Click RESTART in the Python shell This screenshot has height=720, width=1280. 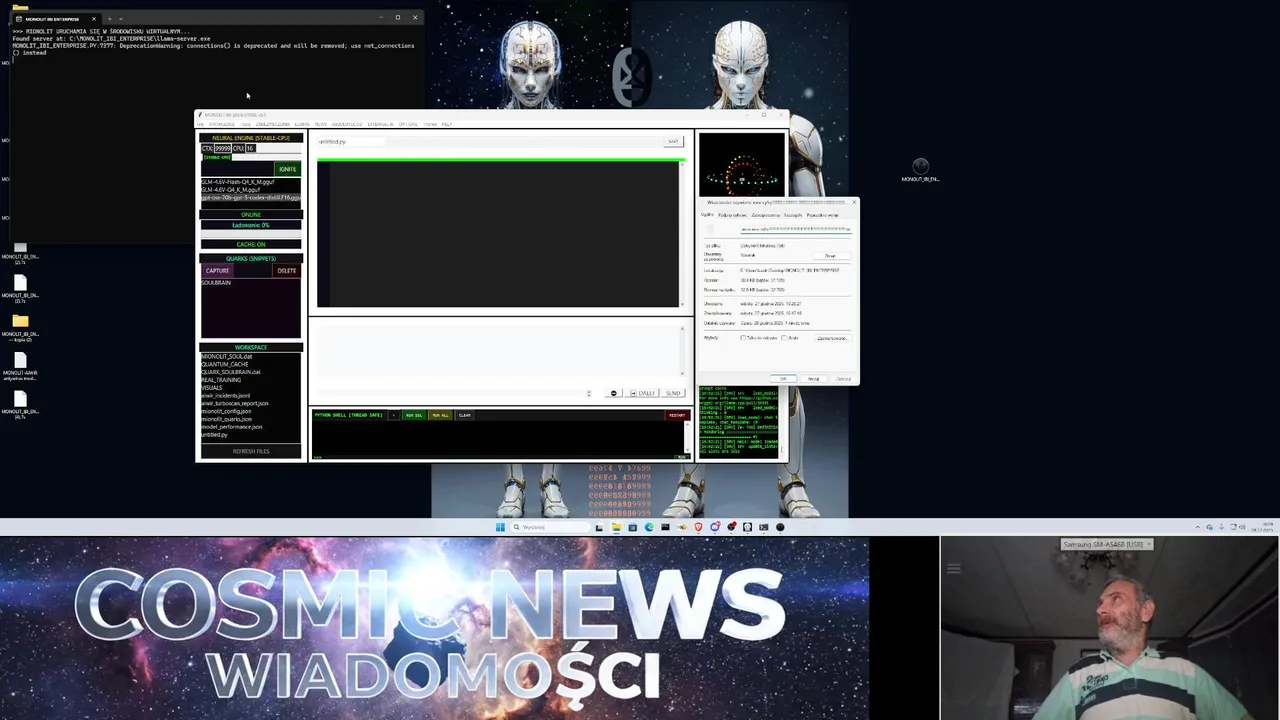[x=677, y=415]
